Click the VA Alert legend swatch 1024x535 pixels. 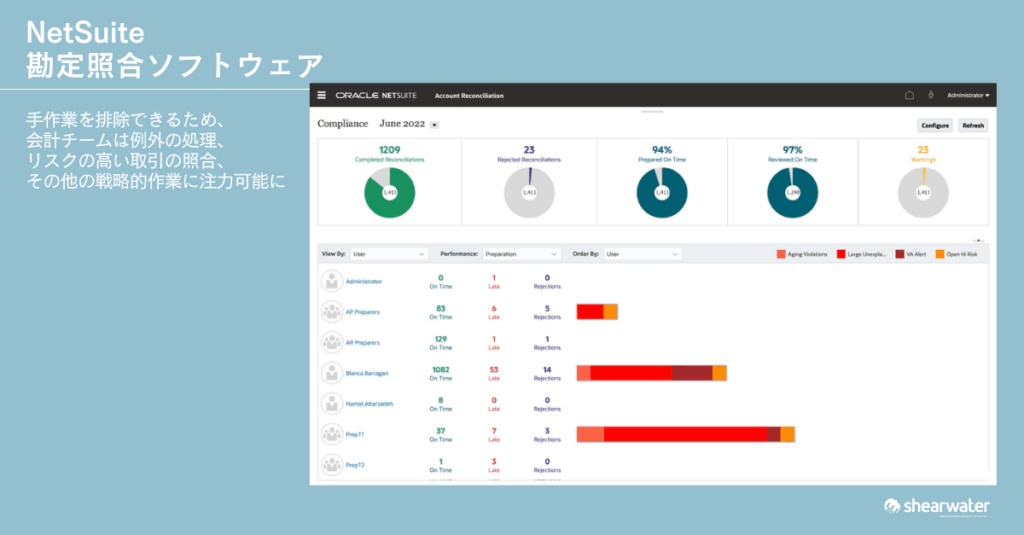(x=900, y=254)
